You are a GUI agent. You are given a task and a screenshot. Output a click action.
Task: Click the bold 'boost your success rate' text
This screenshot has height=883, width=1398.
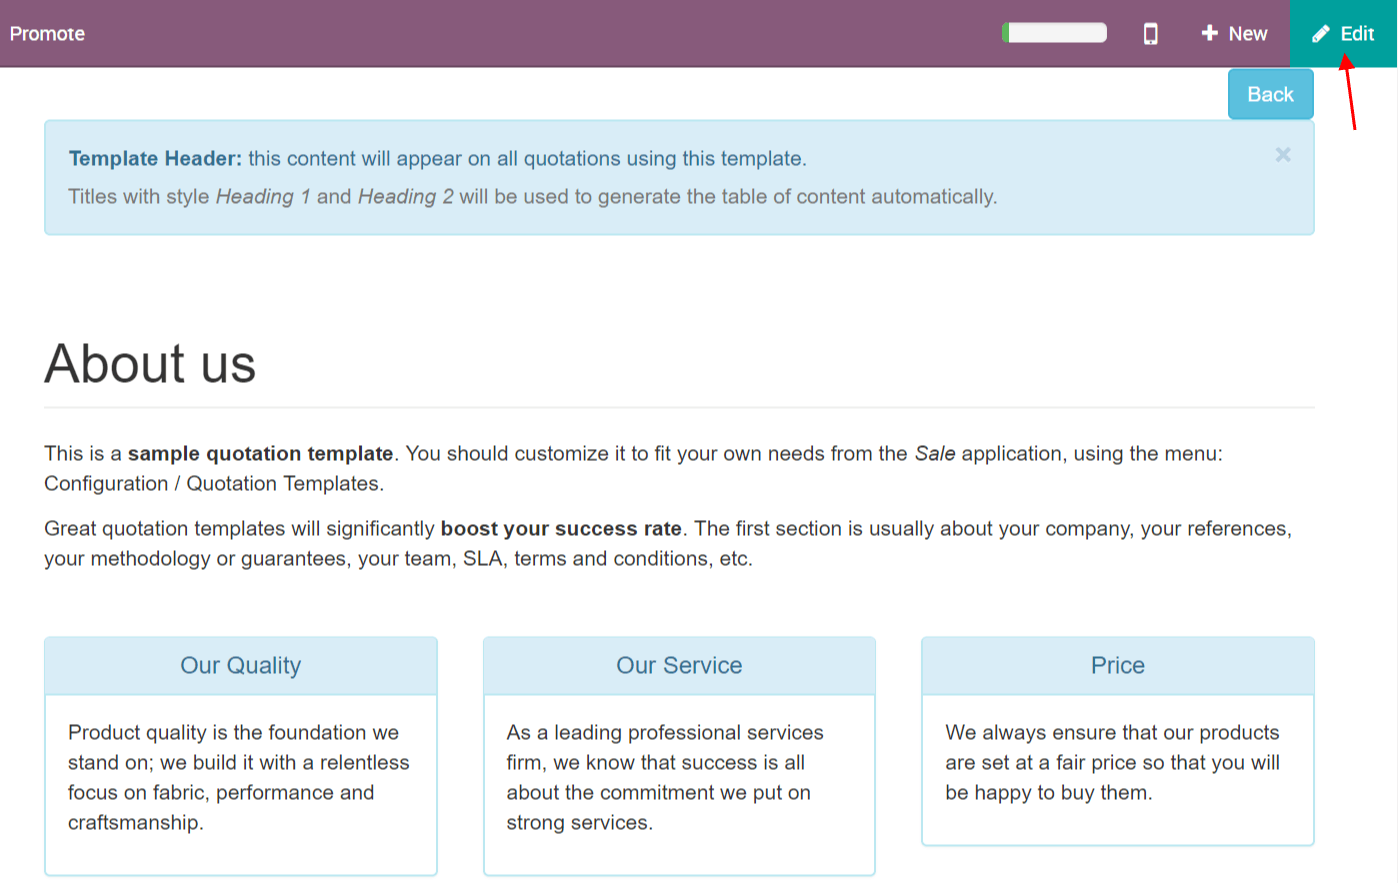(561, 529)
